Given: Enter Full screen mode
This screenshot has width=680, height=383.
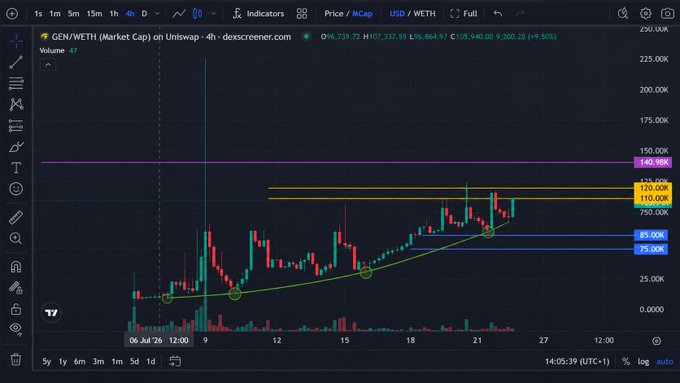Looking at the screenshot, I should [464, 14].
